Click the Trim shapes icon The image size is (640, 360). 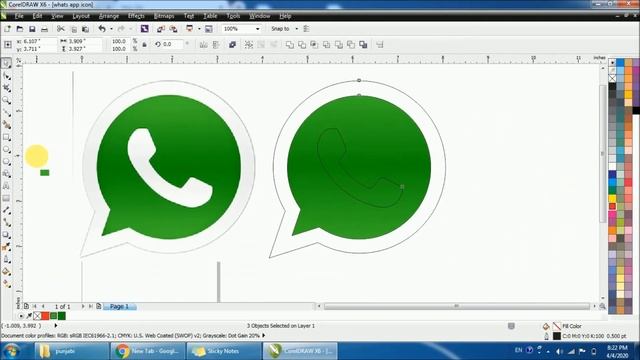pos(302,44)
